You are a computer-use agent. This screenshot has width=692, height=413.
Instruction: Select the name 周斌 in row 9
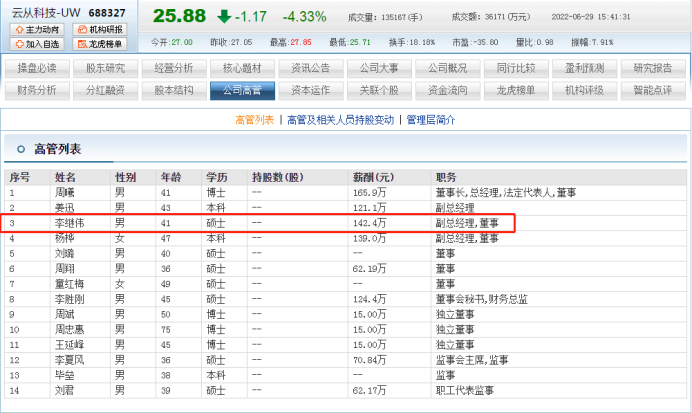pos(64,315)
